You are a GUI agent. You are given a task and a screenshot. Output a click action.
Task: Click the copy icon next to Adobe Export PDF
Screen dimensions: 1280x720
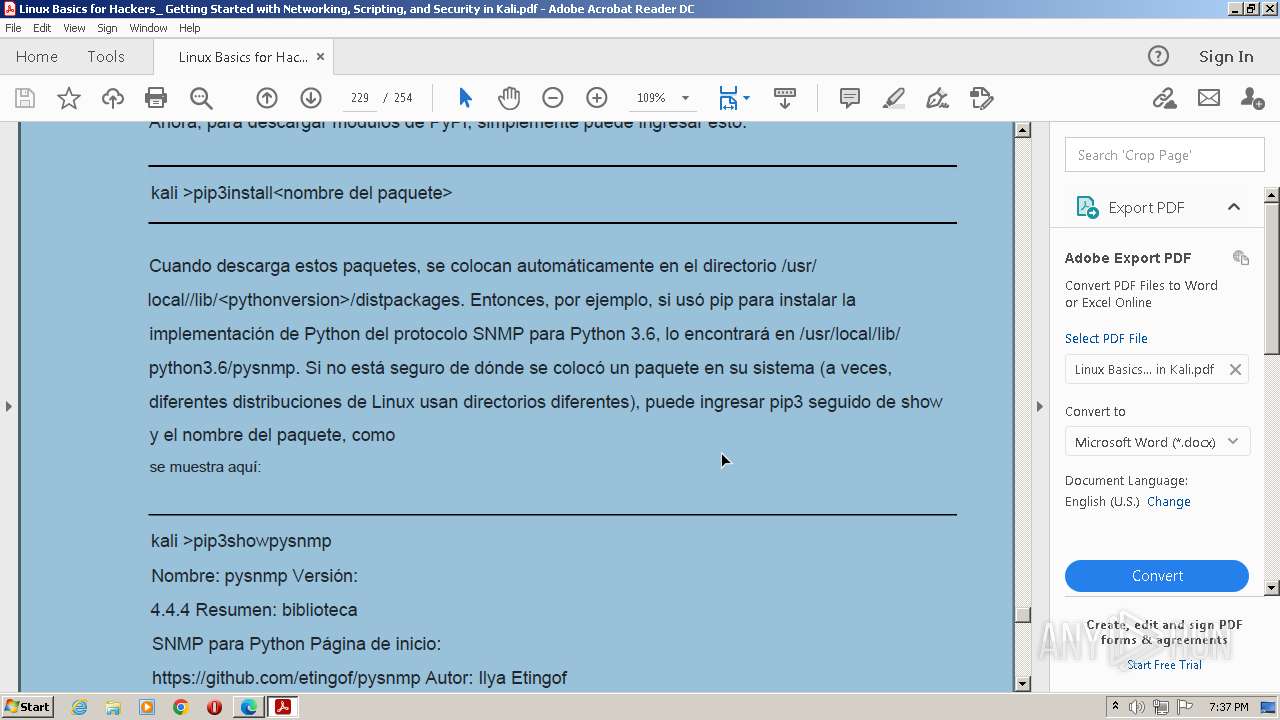1241,258
